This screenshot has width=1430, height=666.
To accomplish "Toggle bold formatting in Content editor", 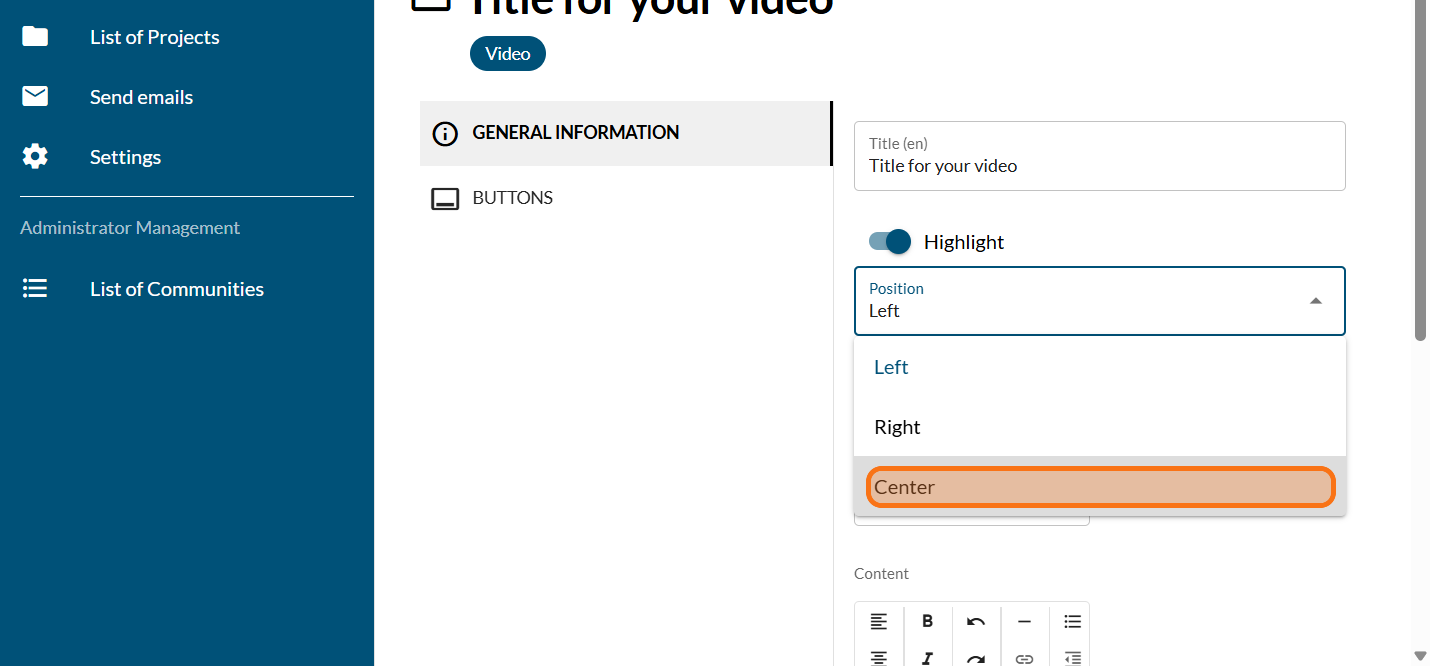I will (x=927, y=621).
